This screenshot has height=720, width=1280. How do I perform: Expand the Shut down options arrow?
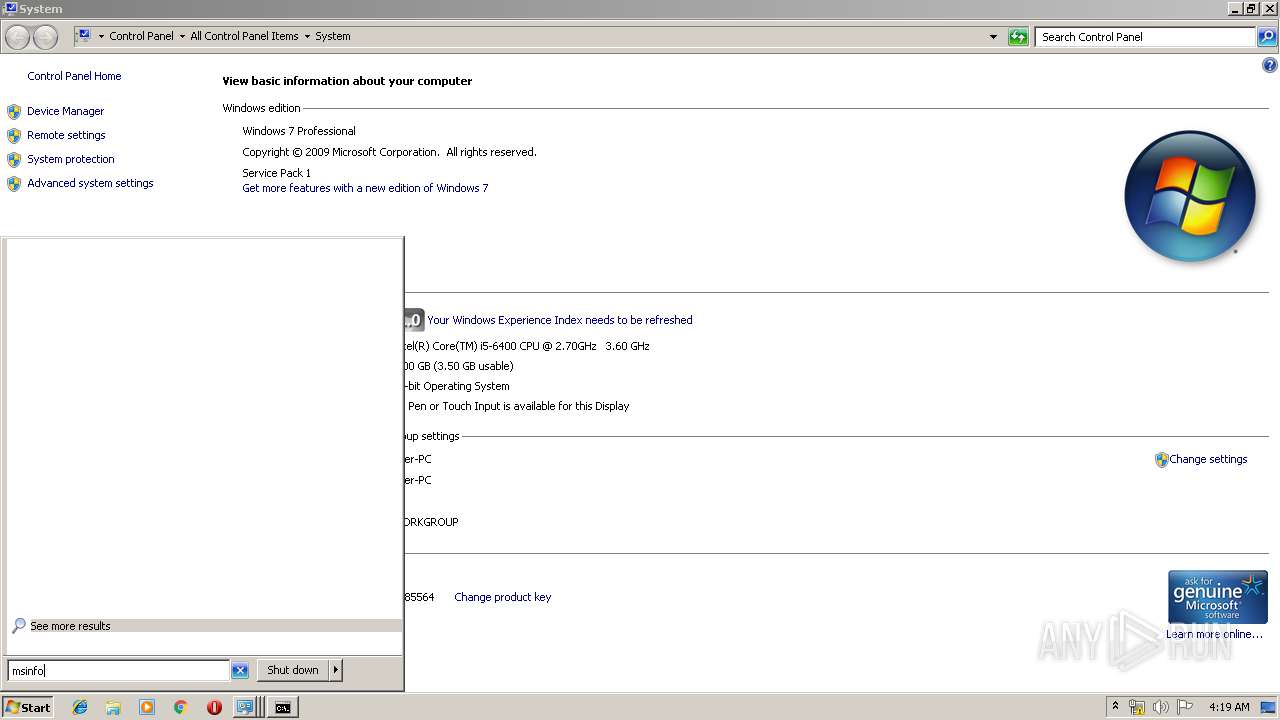click(336, 670)
